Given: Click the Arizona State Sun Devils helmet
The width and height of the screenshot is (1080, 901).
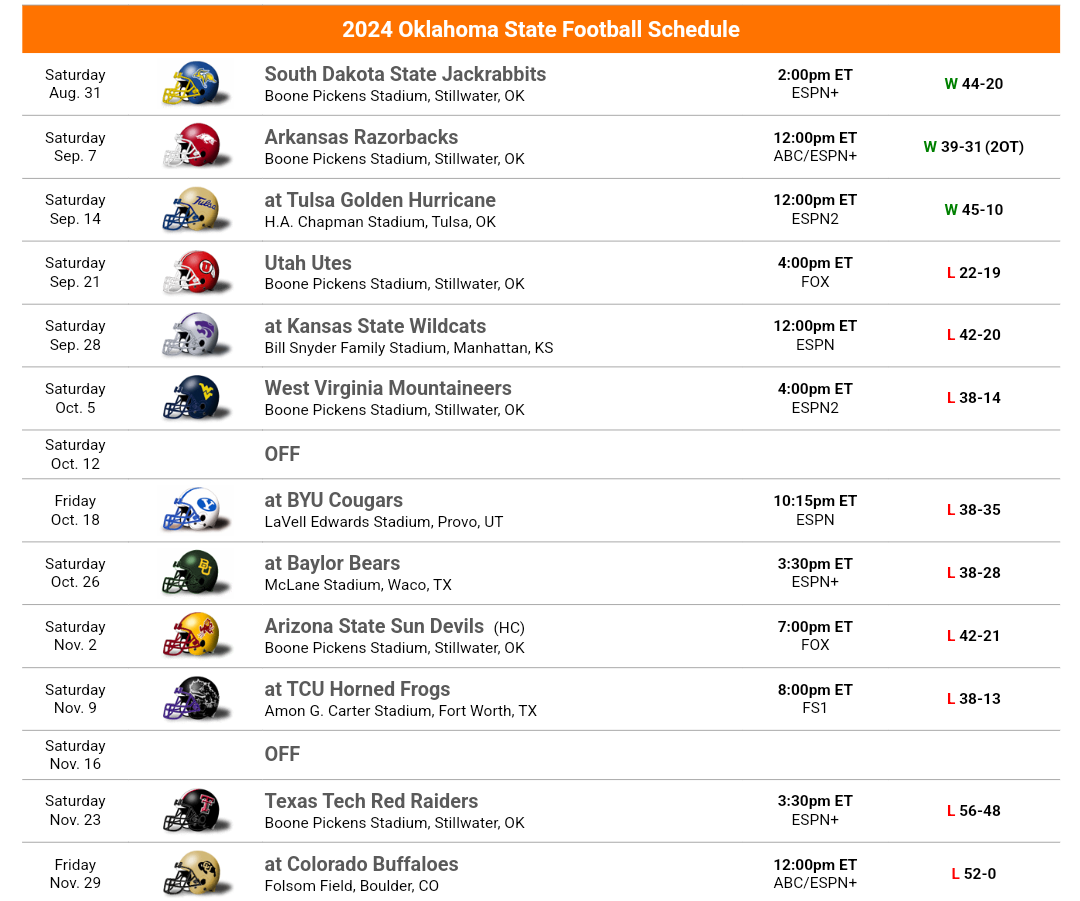Looking at the screenshot, I should click(x=196, y=635).
